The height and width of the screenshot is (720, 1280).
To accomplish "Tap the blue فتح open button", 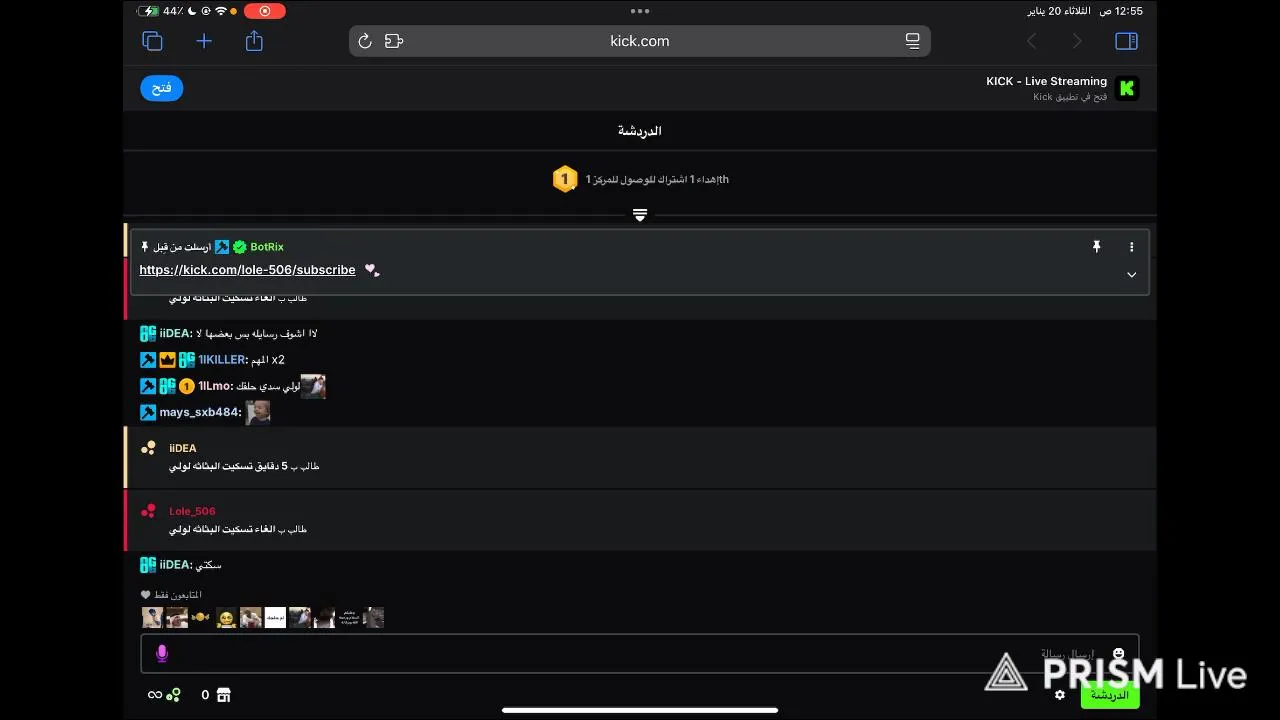I will click(162, 88).
